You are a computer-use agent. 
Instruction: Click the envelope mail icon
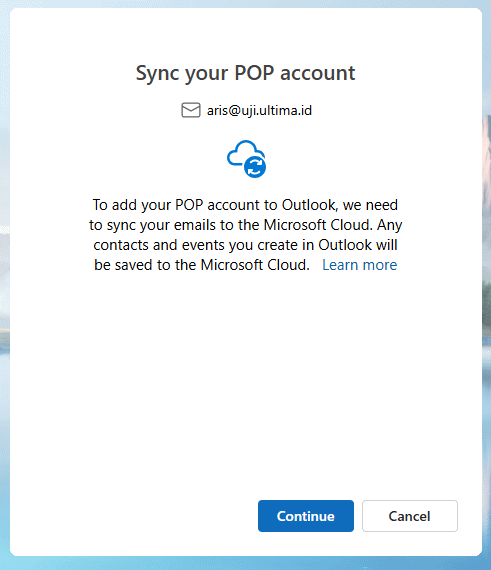(191, 110)
